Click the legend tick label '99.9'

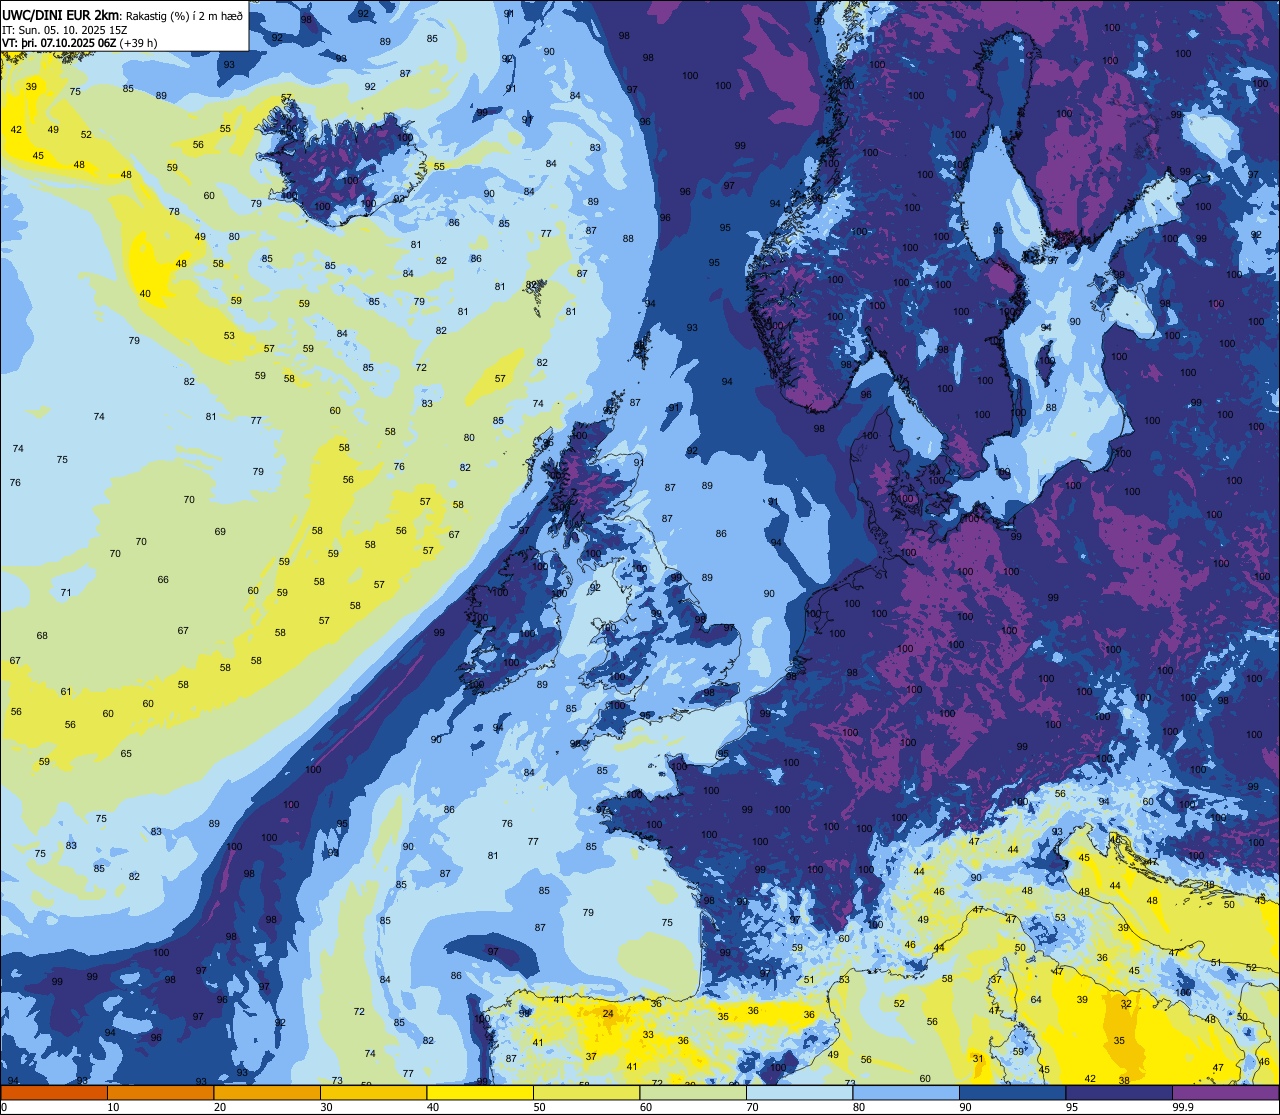[1183, 1107]
